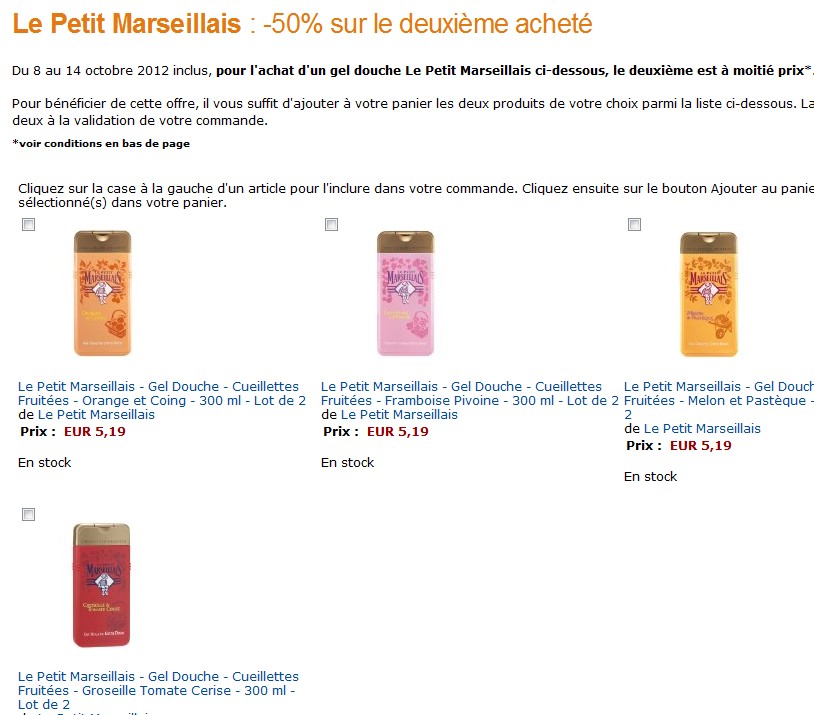Click the Le Petit Marseillais orange page heading
Screen dimensions: 814x715
coord(127,24)
